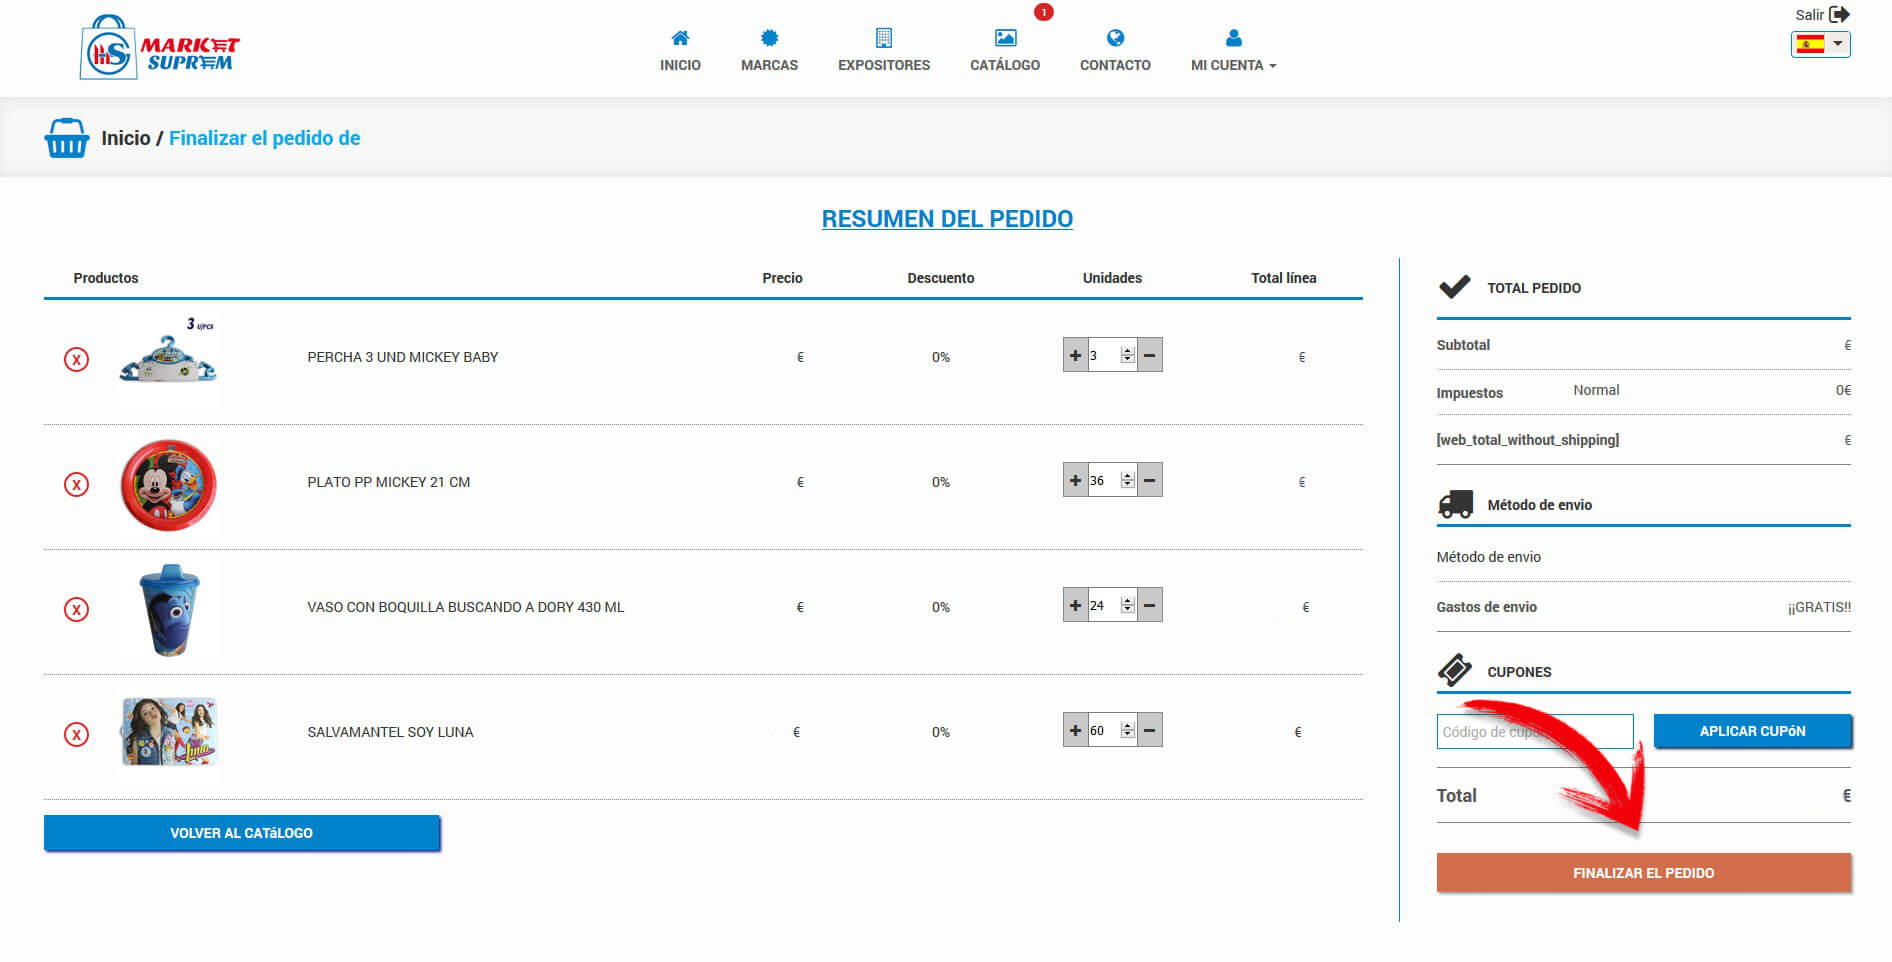Image resolution: width=1892 pixels, height=962 pixels.
Task: Go to the CATÁLOGO page
Action: point(1004,51)
